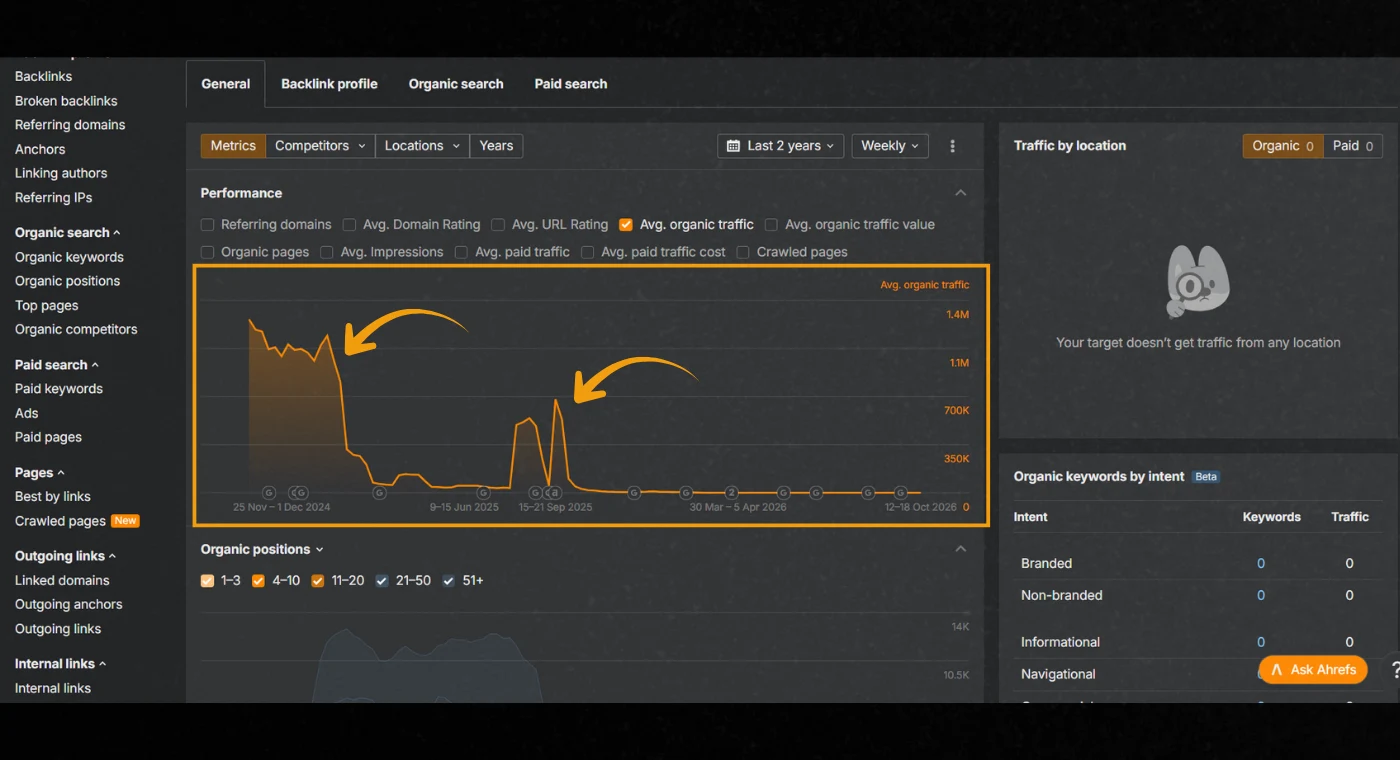Image resolution: width=1400 pixels, height=760 pixels.
Task: Open the Competitors dropdown
Action: (x=320, y=146)
